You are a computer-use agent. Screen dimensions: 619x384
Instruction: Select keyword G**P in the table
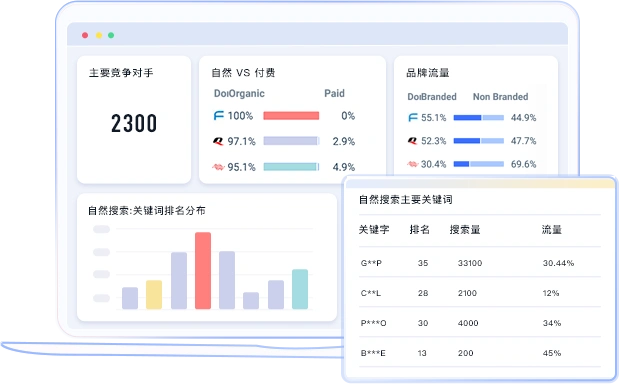371,263
